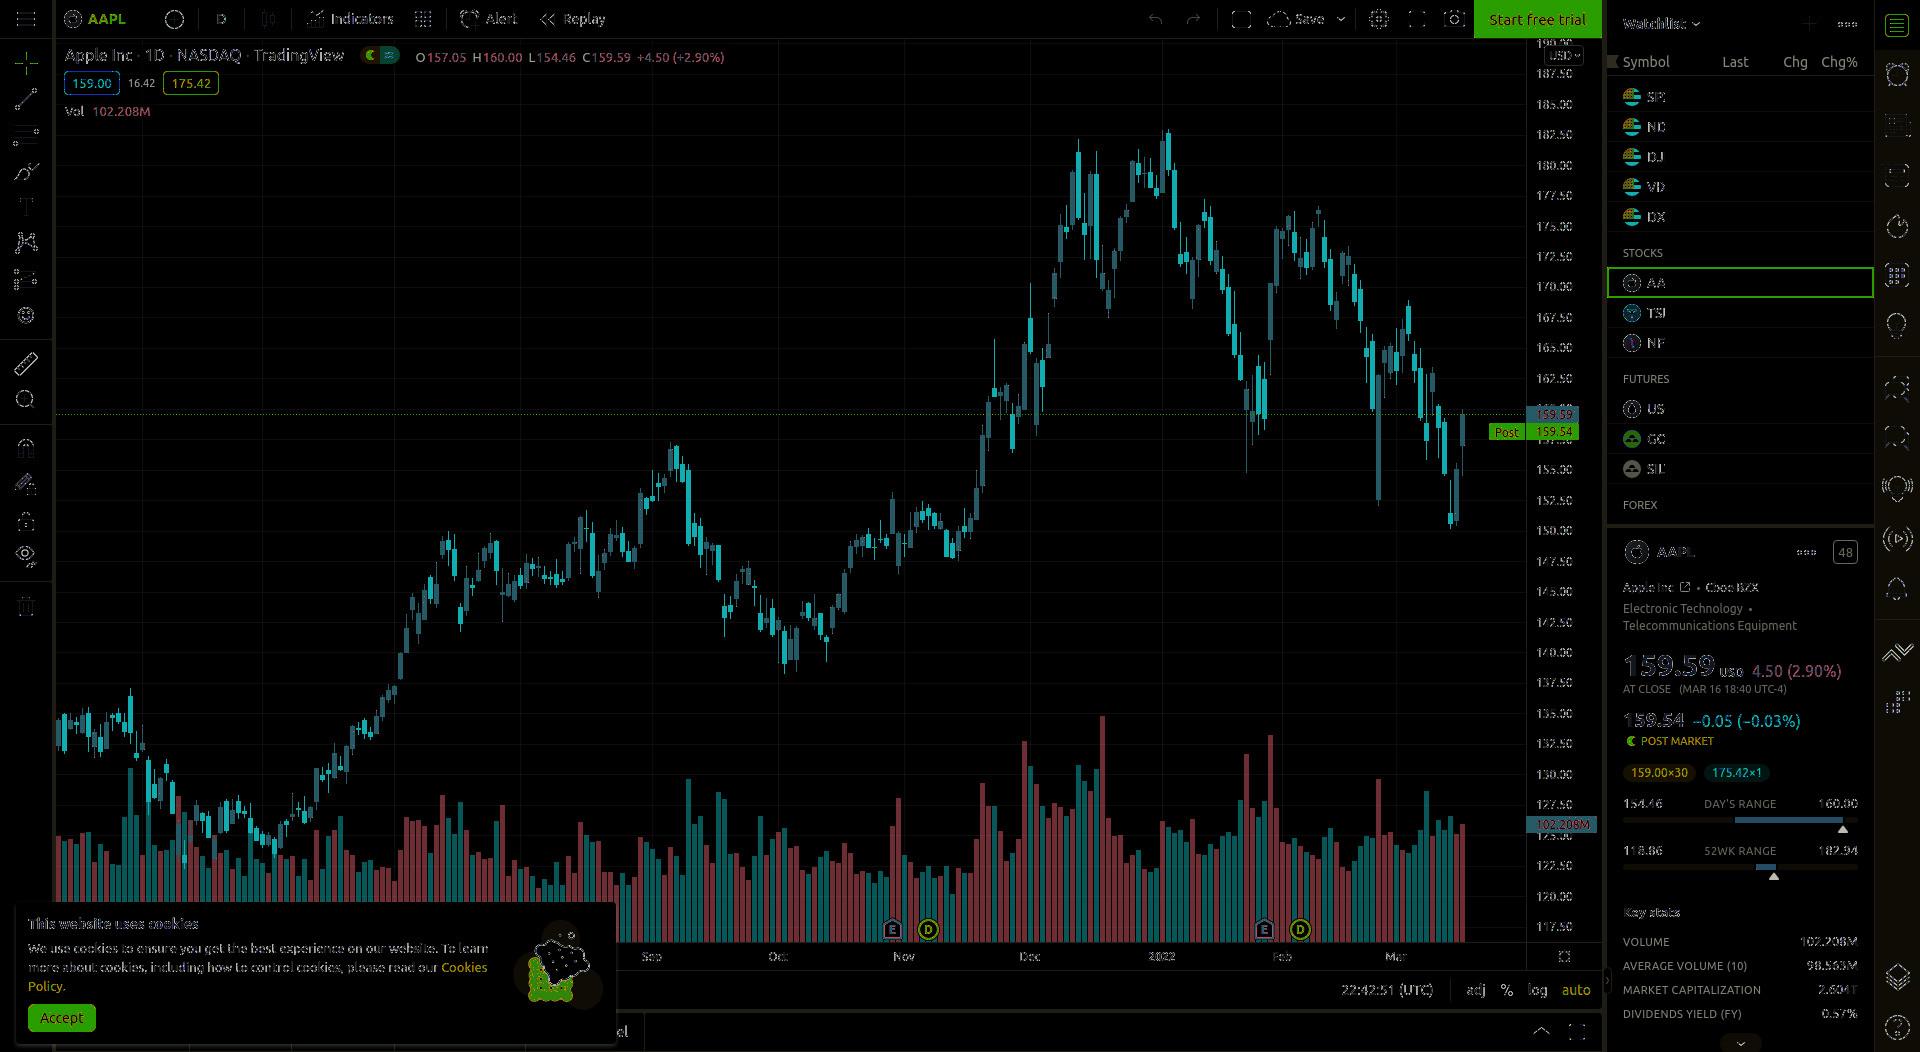Open the chart layout selector
Screen dimensions: 1920x1052
point(1241,19)
